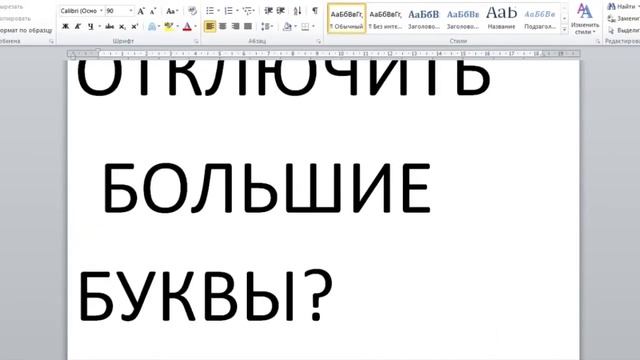Click the Выделить button
This screenshot has width=640, height=360.
pyautogui.click(x=623, y=31)
